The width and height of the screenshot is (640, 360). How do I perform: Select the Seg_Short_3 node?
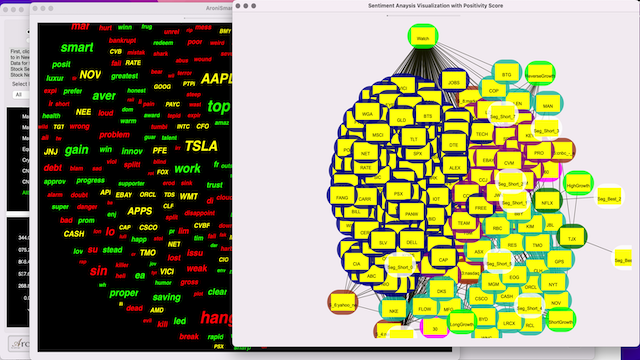546,129
